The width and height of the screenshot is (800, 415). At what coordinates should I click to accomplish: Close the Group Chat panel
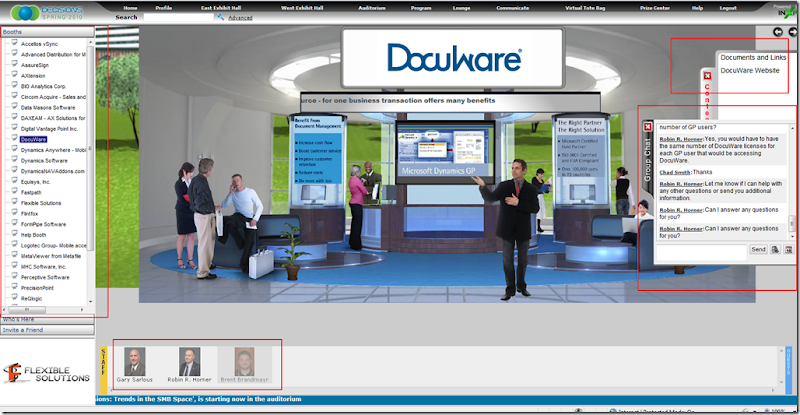coord(647,127)
